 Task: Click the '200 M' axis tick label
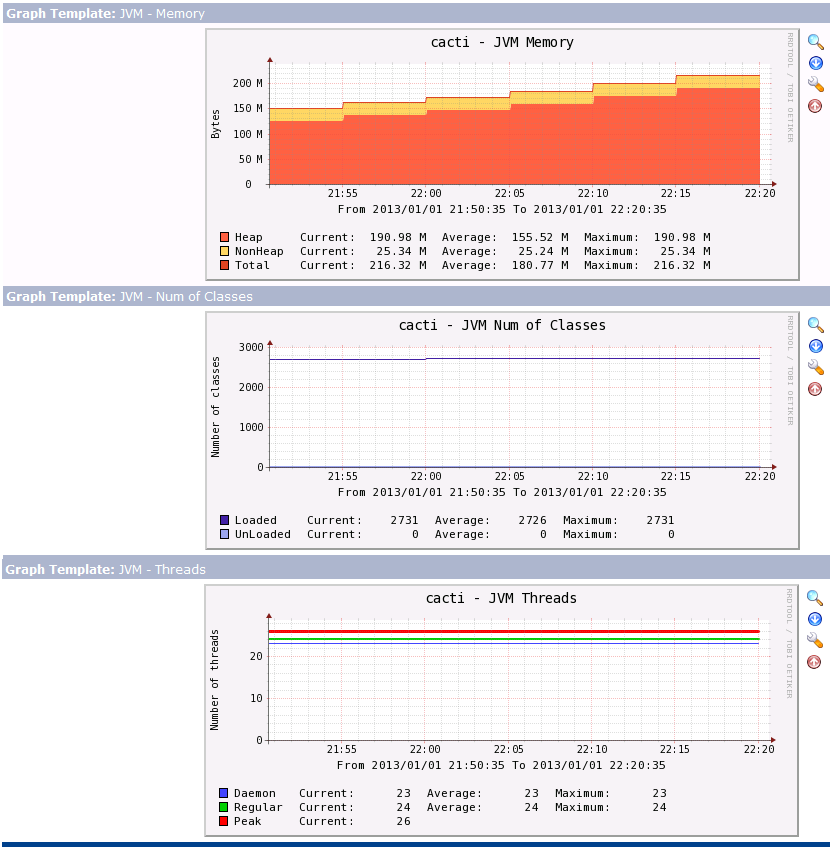click(x=247, y=83)
